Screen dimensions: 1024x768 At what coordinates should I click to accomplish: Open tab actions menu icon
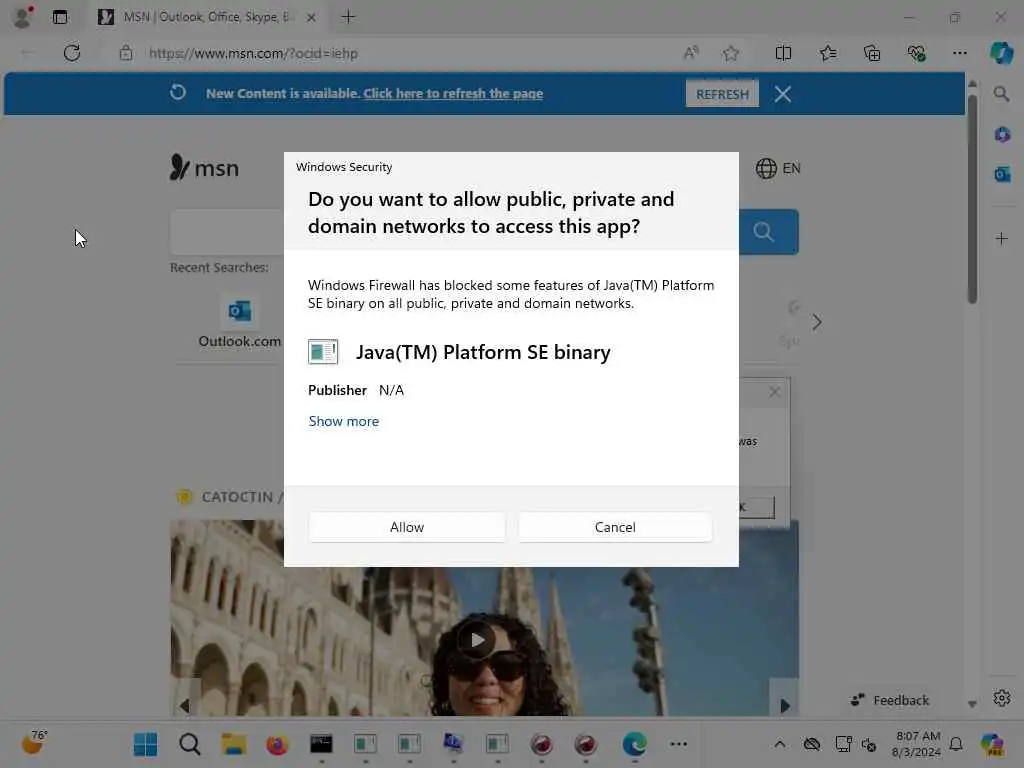(x=60, y=17)
